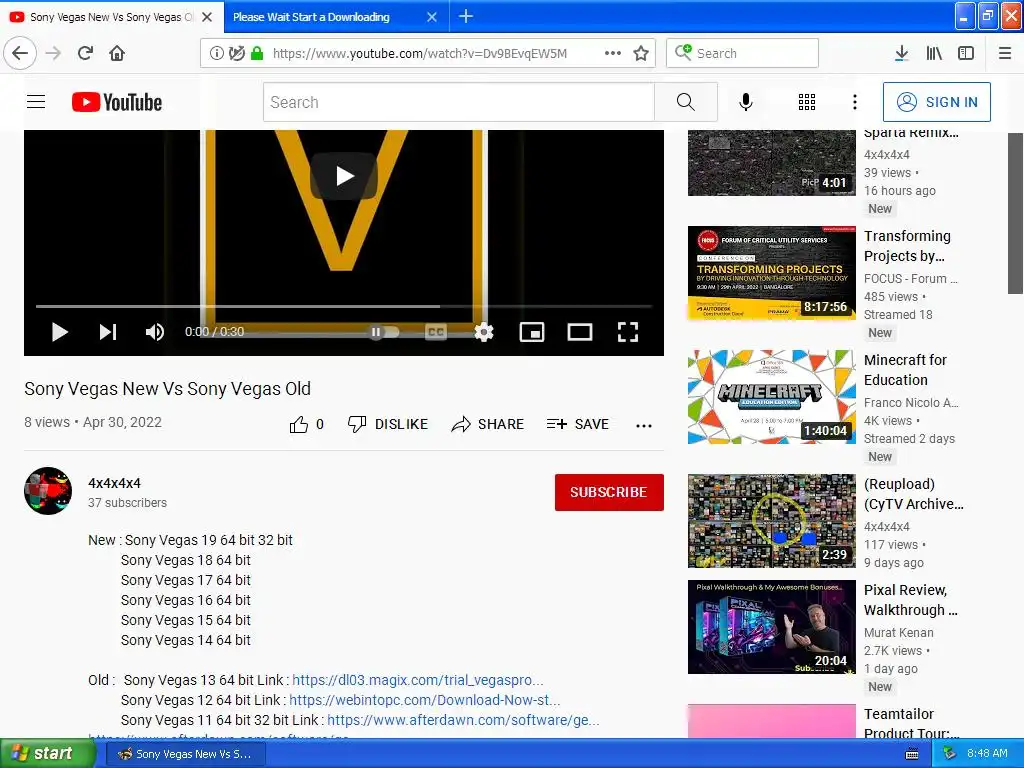Open YouTube guide hamburger menu
Viewport: 1024px width, 768px height.
point(36,101)
